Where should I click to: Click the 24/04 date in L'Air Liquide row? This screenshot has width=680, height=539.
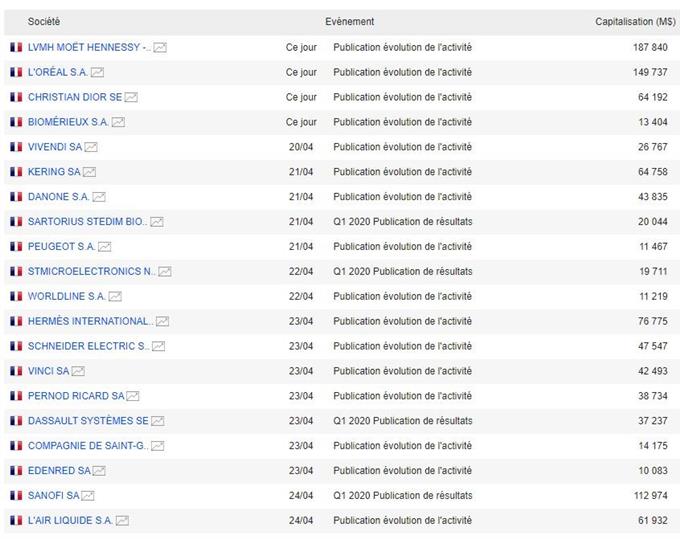point(301,520)
